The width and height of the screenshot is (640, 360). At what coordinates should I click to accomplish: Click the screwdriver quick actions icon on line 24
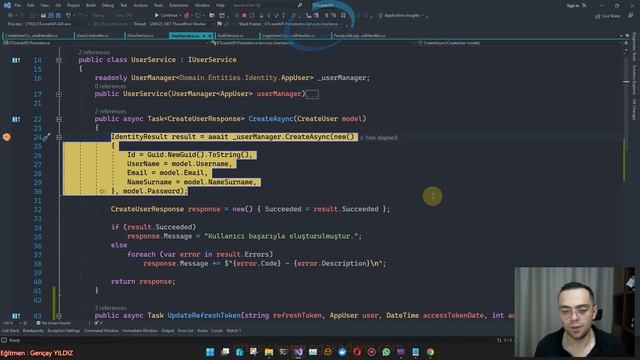pos(47,137)
